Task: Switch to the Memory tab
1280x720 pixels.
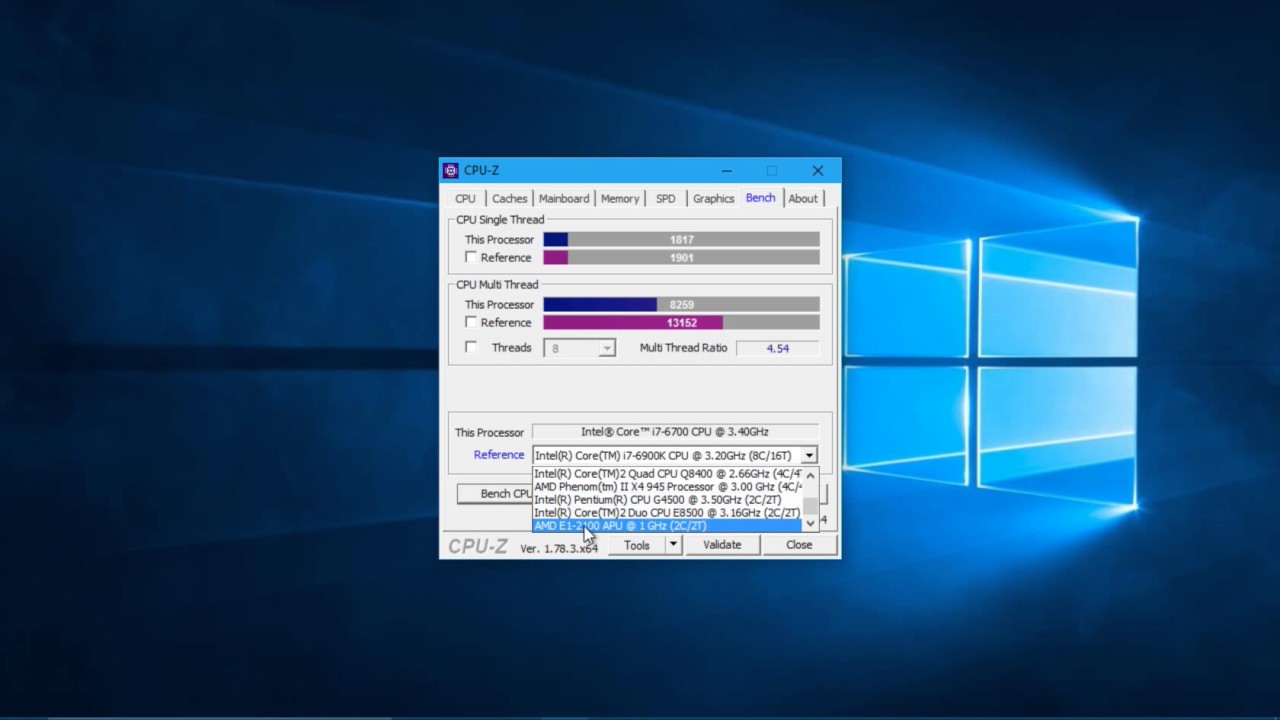Action: [x=620, y=199]
